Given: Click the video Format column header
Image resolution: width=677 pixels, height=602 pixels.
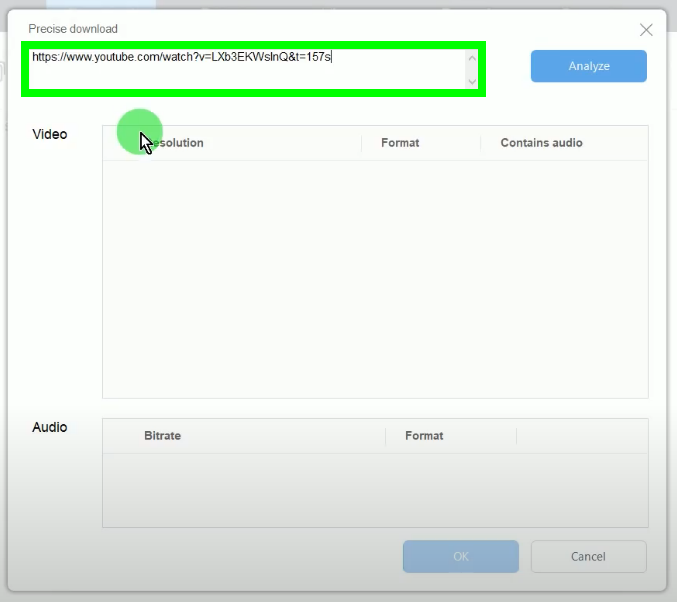Looking at the screenshot, I should 400,143.
